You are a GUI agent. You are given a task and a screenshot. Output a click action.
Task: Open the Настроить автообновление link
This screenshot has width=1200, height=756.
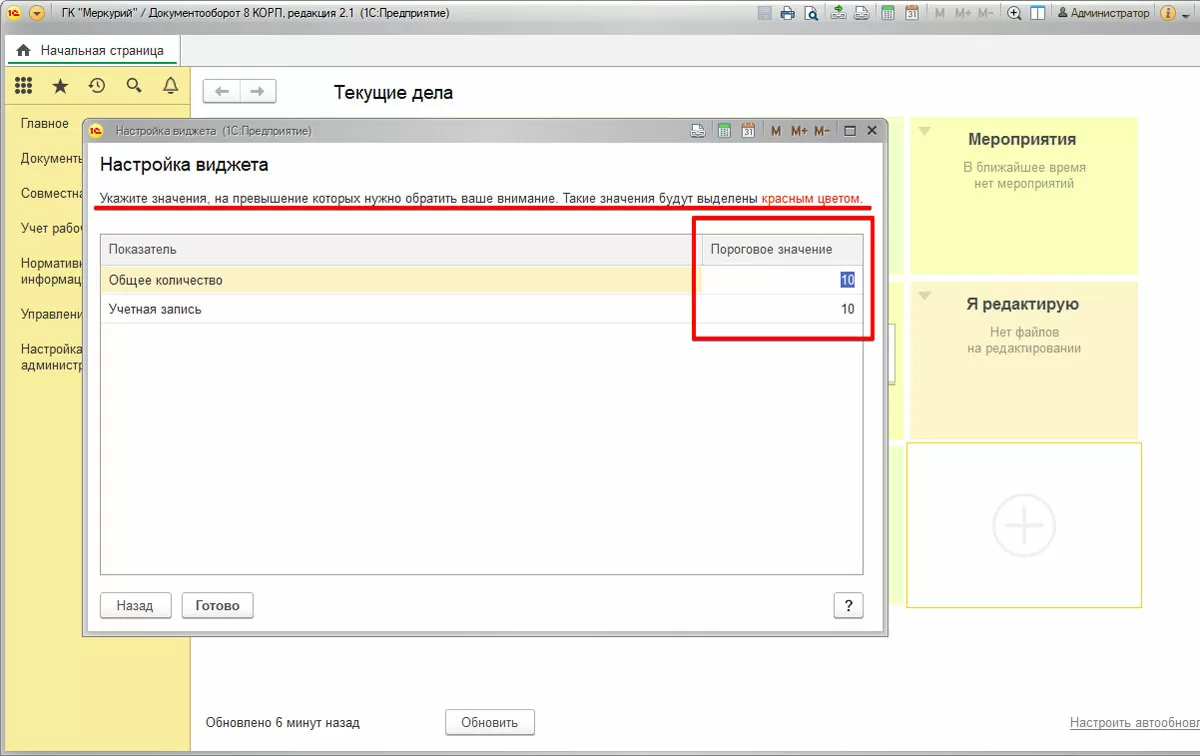click(x=1135, y=722)
